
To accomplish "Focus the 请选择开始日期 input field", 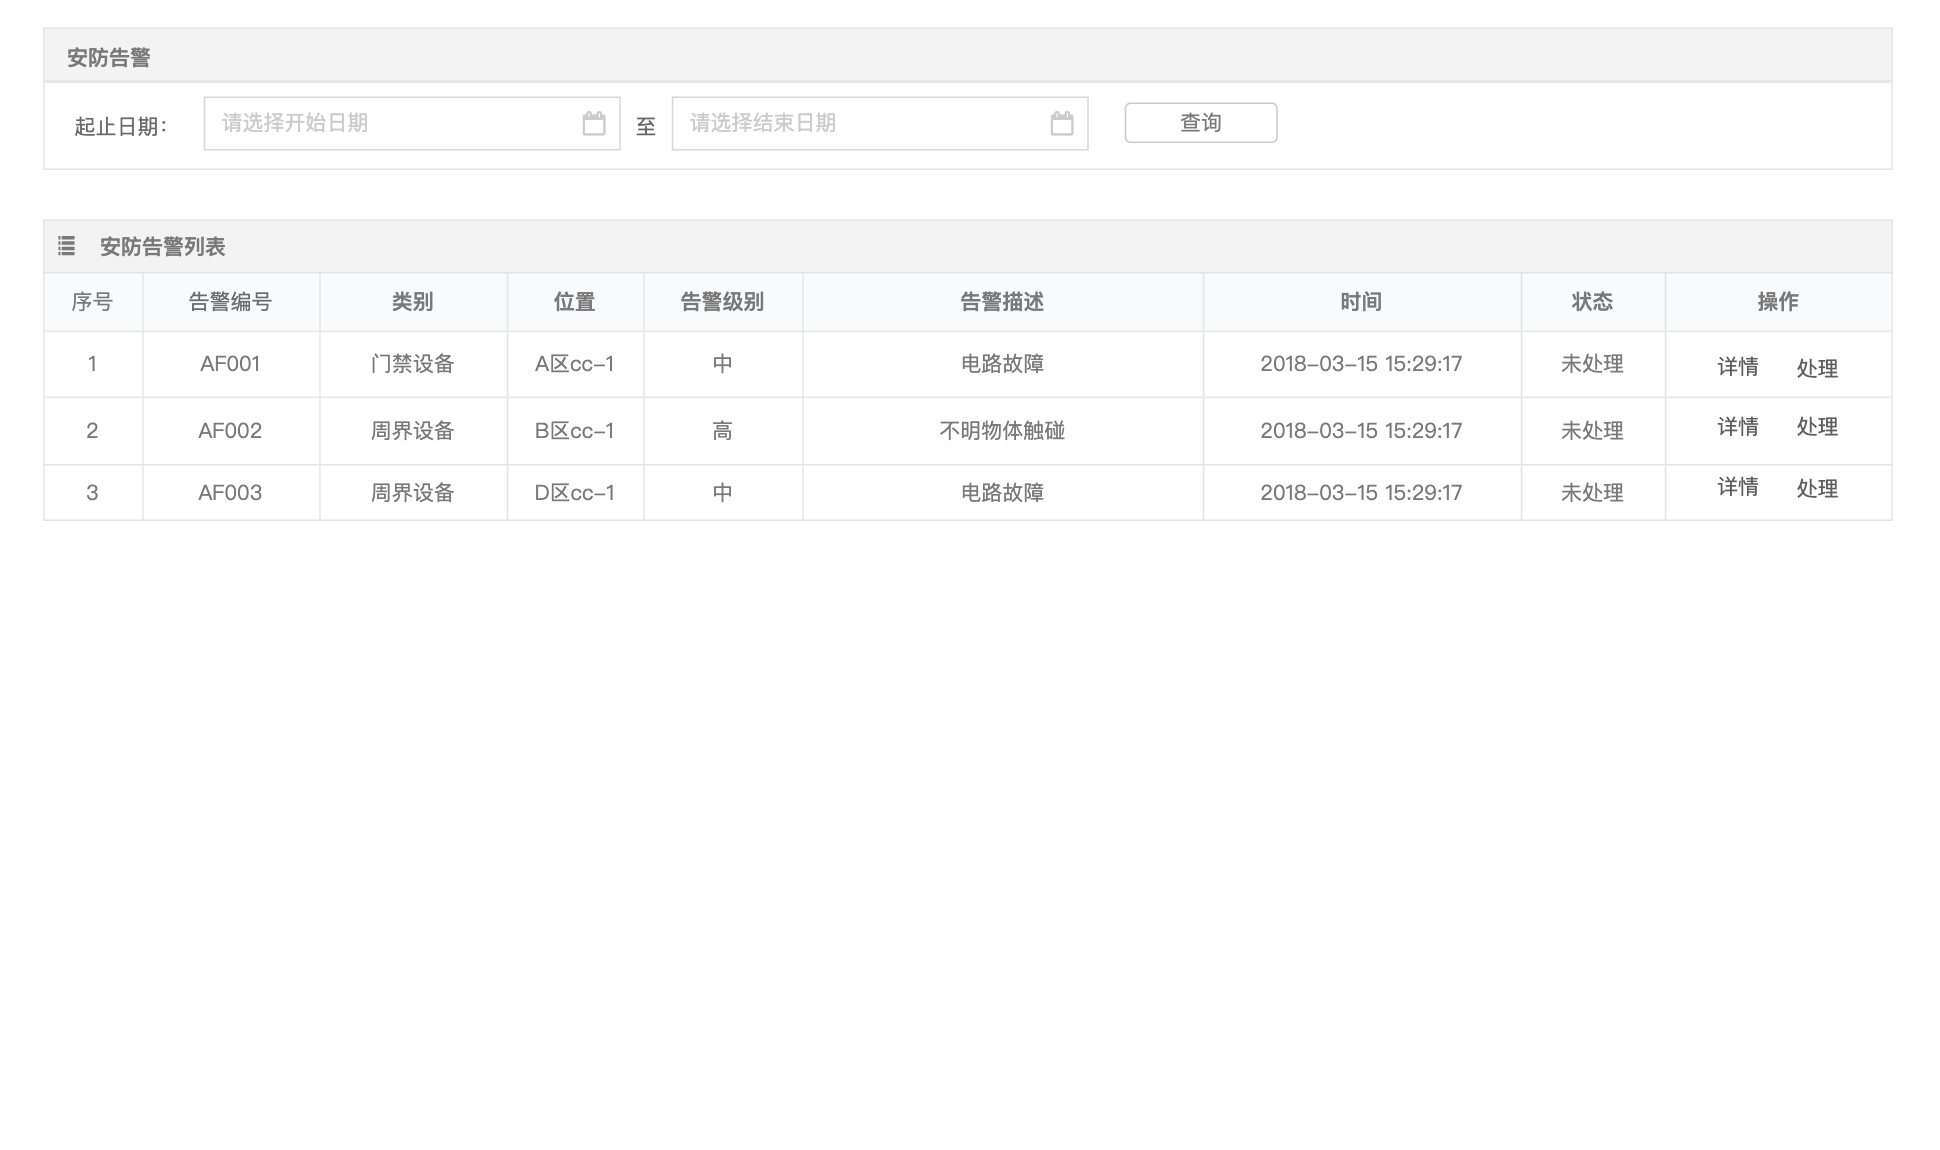I will [x=392, y=123].
